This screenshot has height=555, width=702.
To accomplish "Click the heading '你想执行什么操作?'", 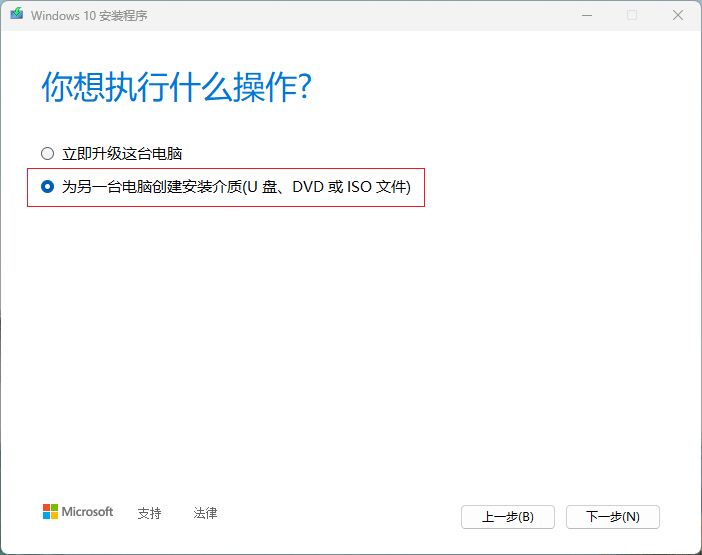I will [x=176, y=87].
